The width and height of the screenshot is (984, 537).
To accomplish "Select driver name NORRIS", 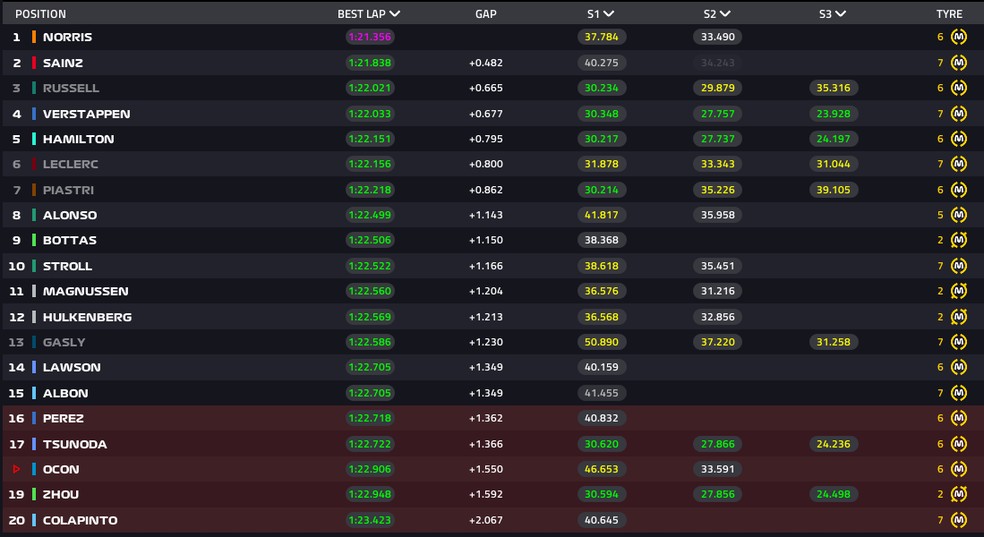I will pos(67,37).
